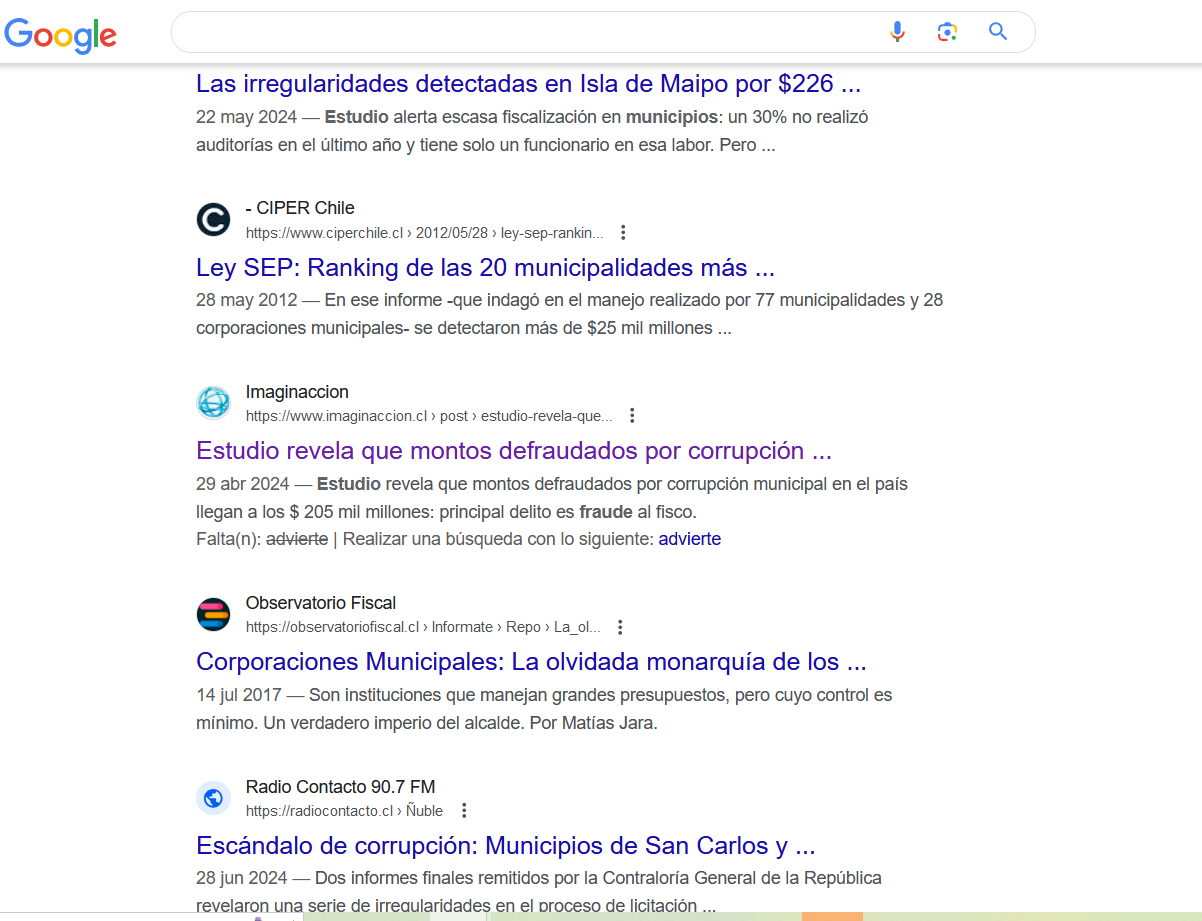Click the radiocontacto.cl › Ñuble URL breadcrumb
This screenshot has width=1202, height=921.
click(344, 811)
